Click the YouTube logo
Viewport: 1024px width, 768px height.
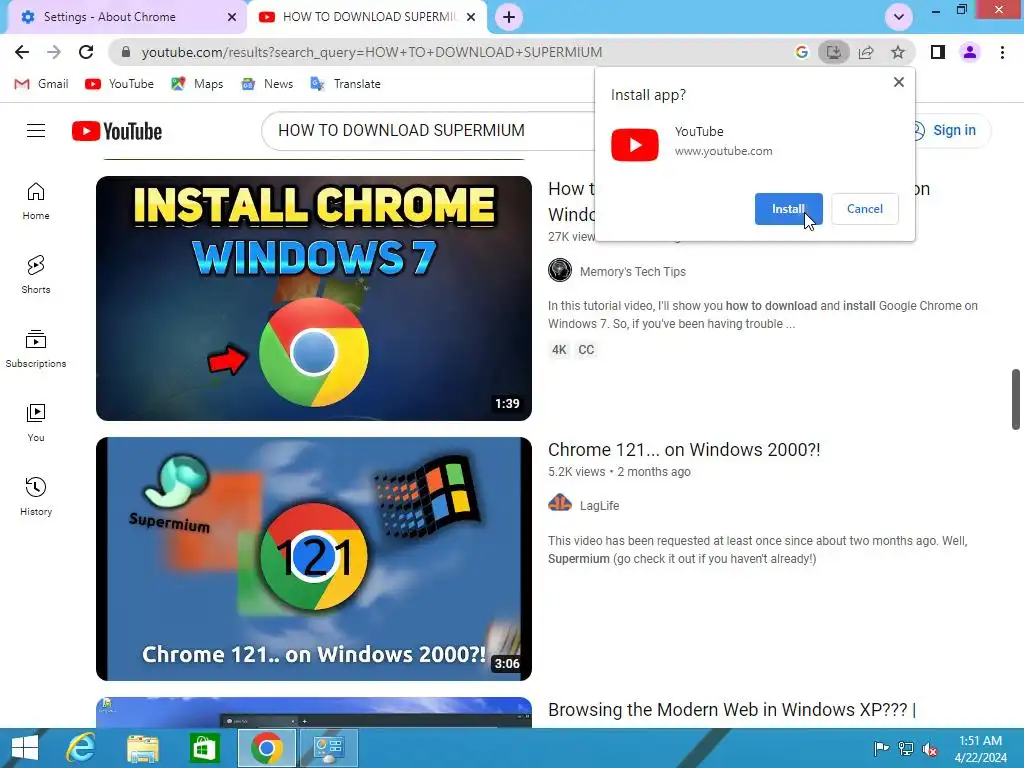(x=117, y=131)
